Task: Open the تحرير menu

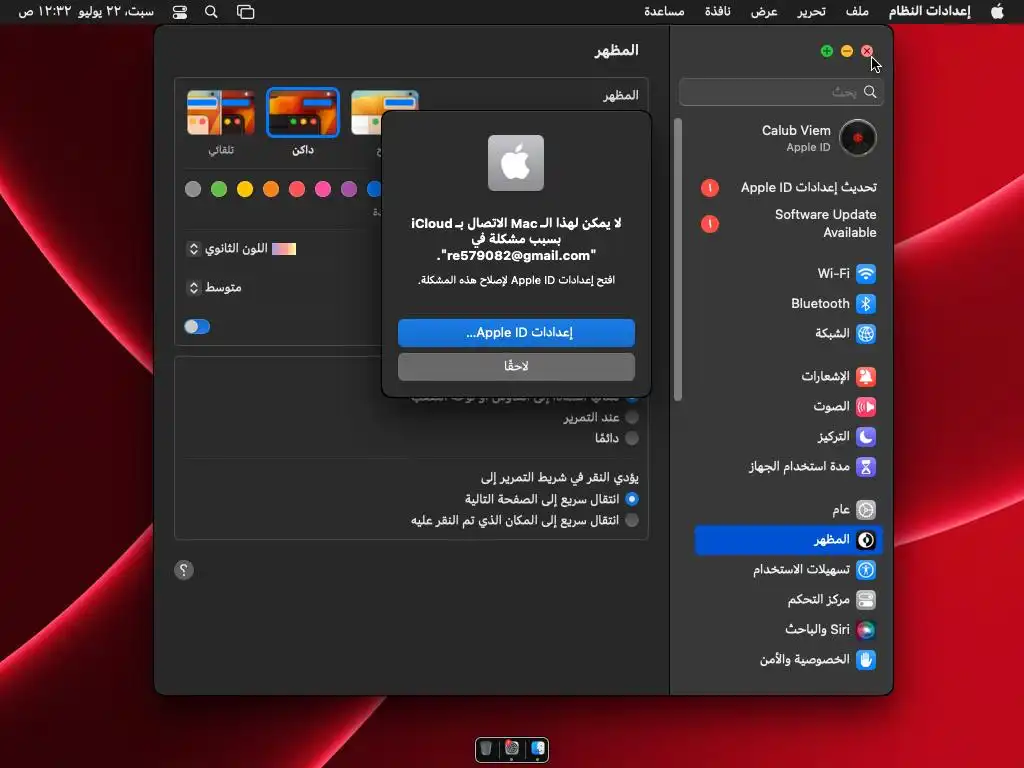Action: click(811, 12)
